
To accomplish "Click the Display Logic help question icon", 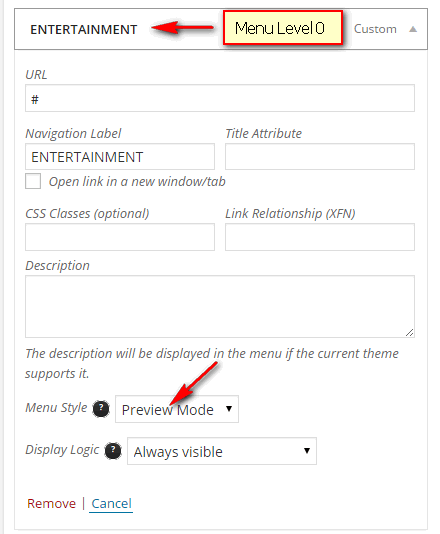I will [113, 451].
